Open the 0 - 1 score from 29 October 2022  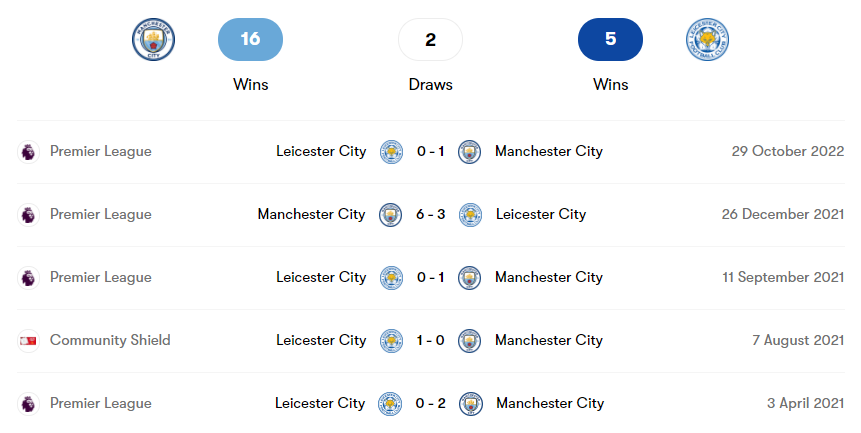(430, 152)
